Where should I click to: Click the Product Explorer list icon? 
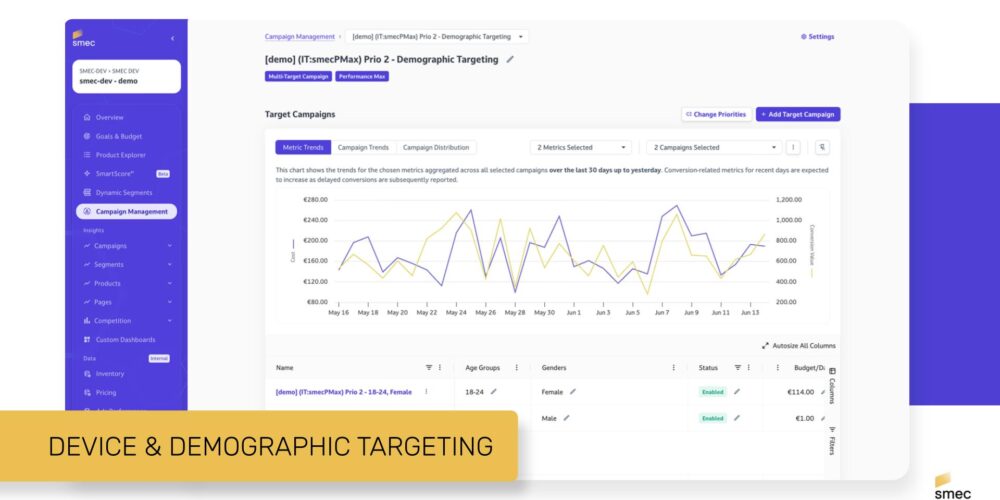pos(87,155)
